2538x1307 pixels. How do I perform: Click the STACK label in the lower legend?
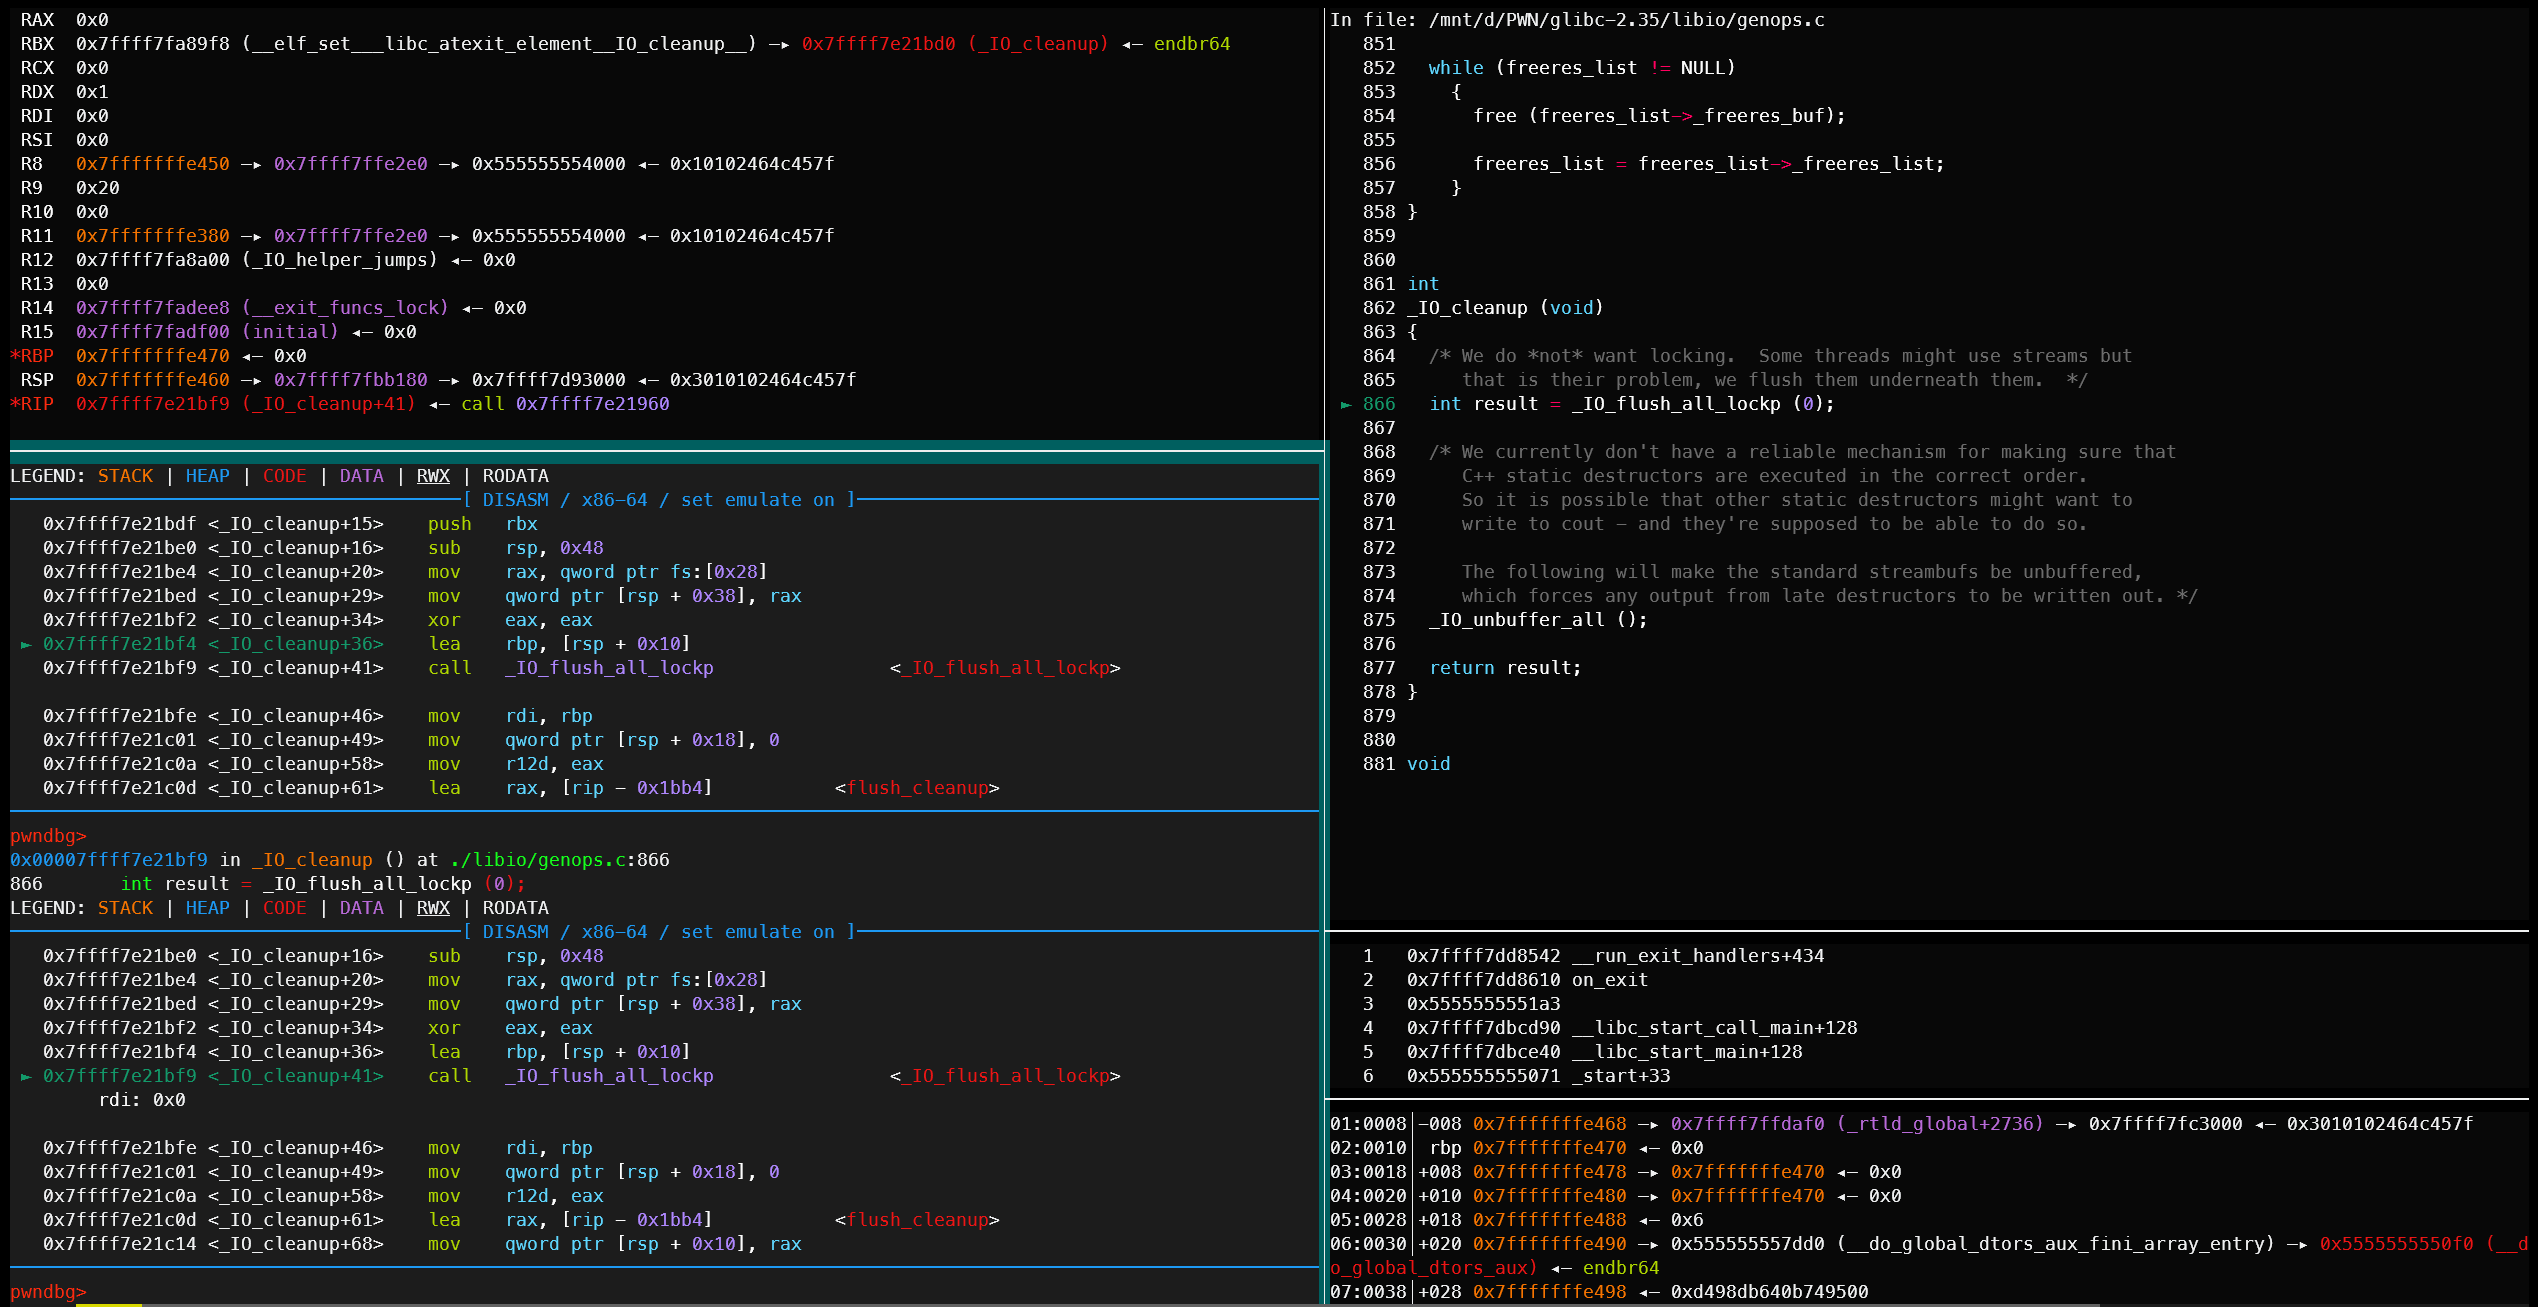[x=125, y=908]
